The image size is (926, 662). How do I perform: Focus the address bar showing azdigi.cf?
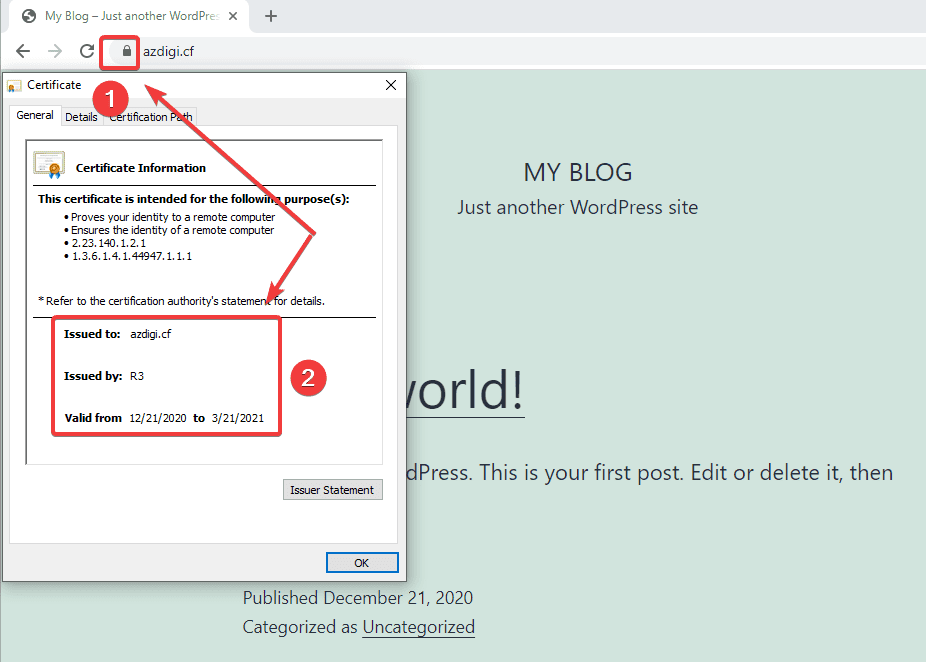point(400,51)
